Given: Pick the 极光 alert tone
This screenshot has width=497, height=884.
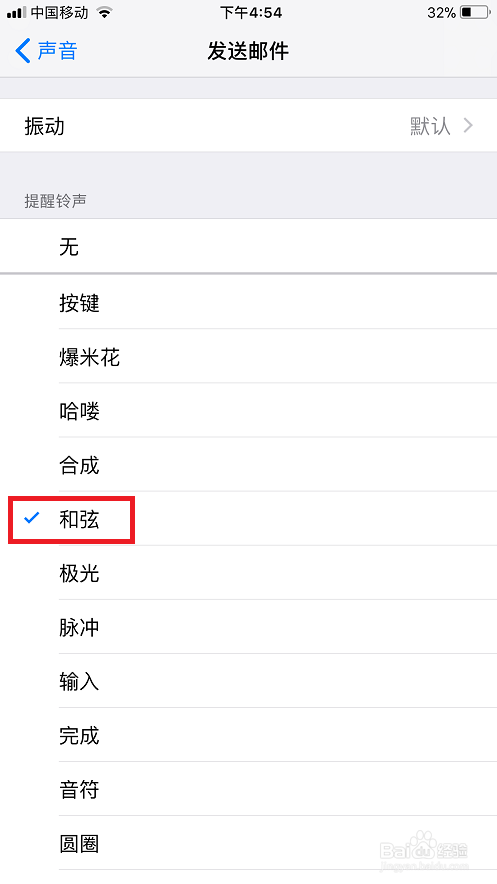Looking at the screenshot, I should pyautogui.click(x=248, y=573).
